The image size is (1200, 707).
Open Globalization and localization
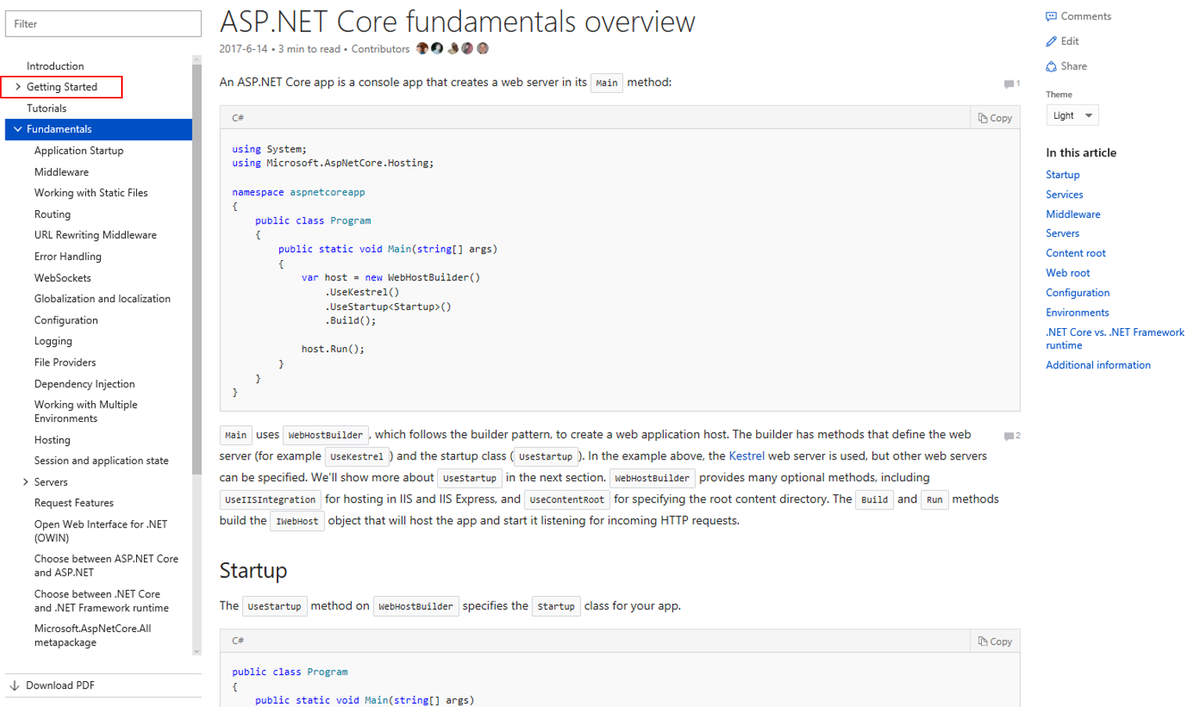(x=102, y=299)
